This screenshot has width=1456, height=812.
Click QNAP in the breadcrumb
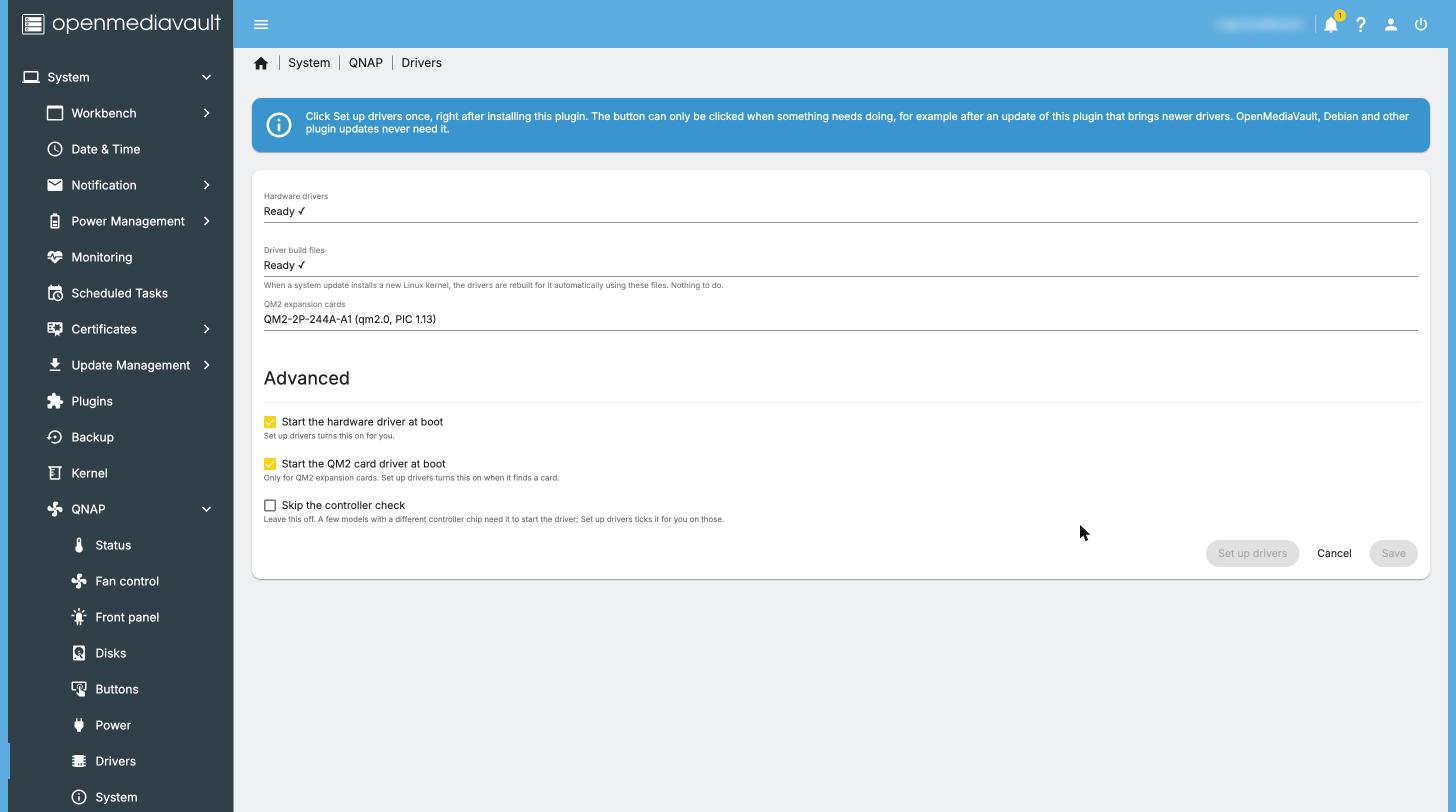pyautogui.click(x=366, y=63)
